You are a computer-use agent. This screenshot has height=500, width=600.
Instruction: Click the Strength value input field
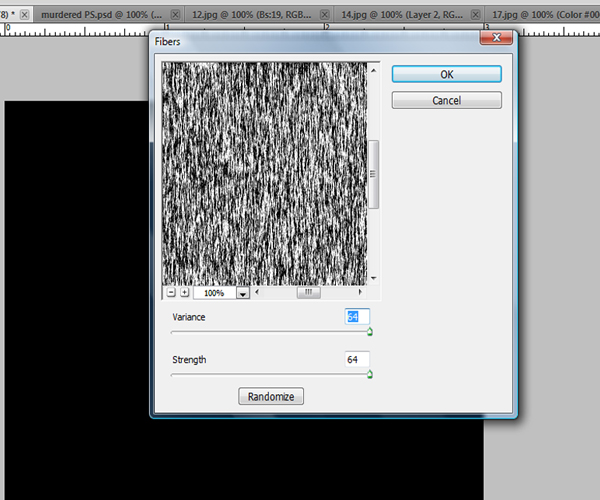(x=357, y=359)
